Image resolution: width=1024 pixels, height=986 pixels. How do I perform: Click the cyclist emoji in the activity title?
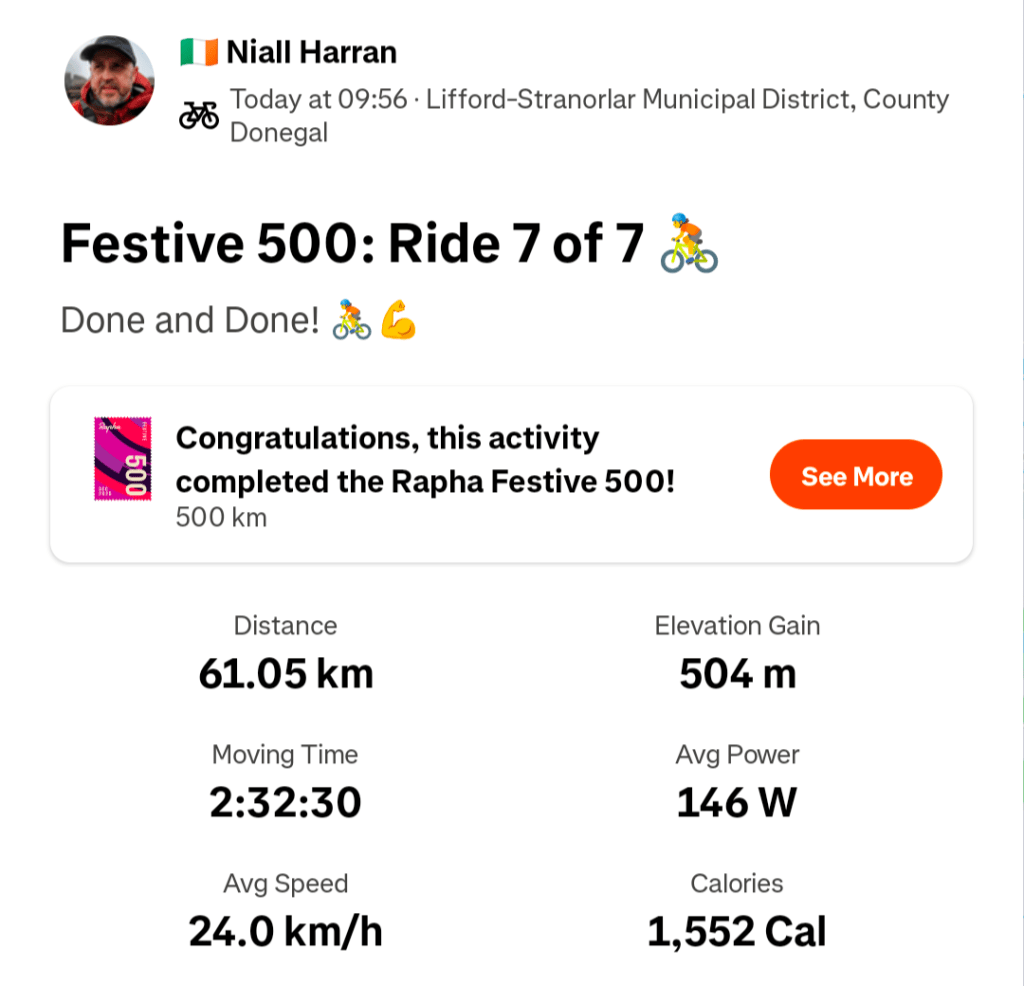click(x=689, y=245)
